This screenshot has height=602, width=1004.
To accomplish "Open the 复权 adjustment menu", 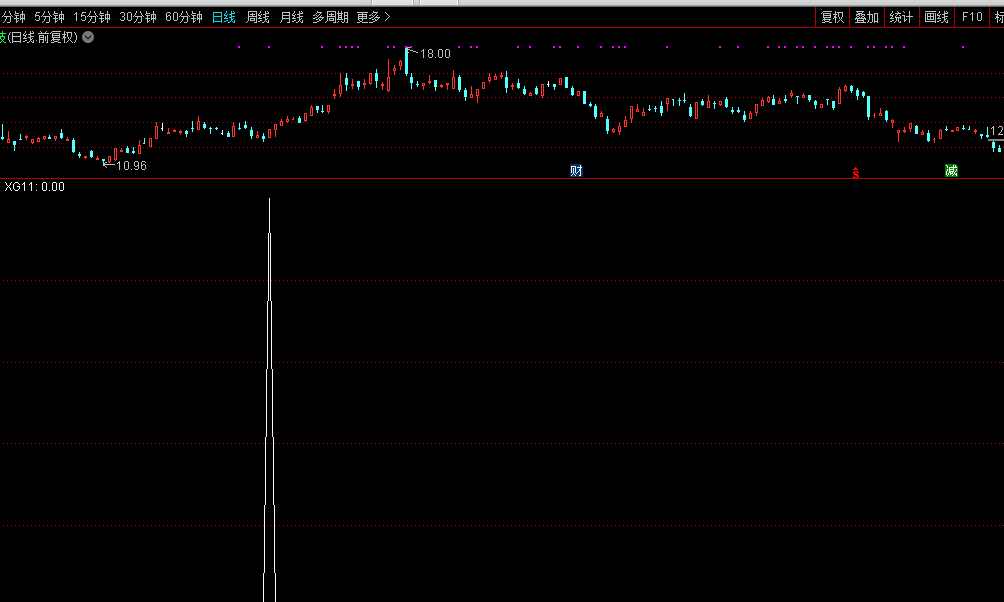I will (832, 17).
